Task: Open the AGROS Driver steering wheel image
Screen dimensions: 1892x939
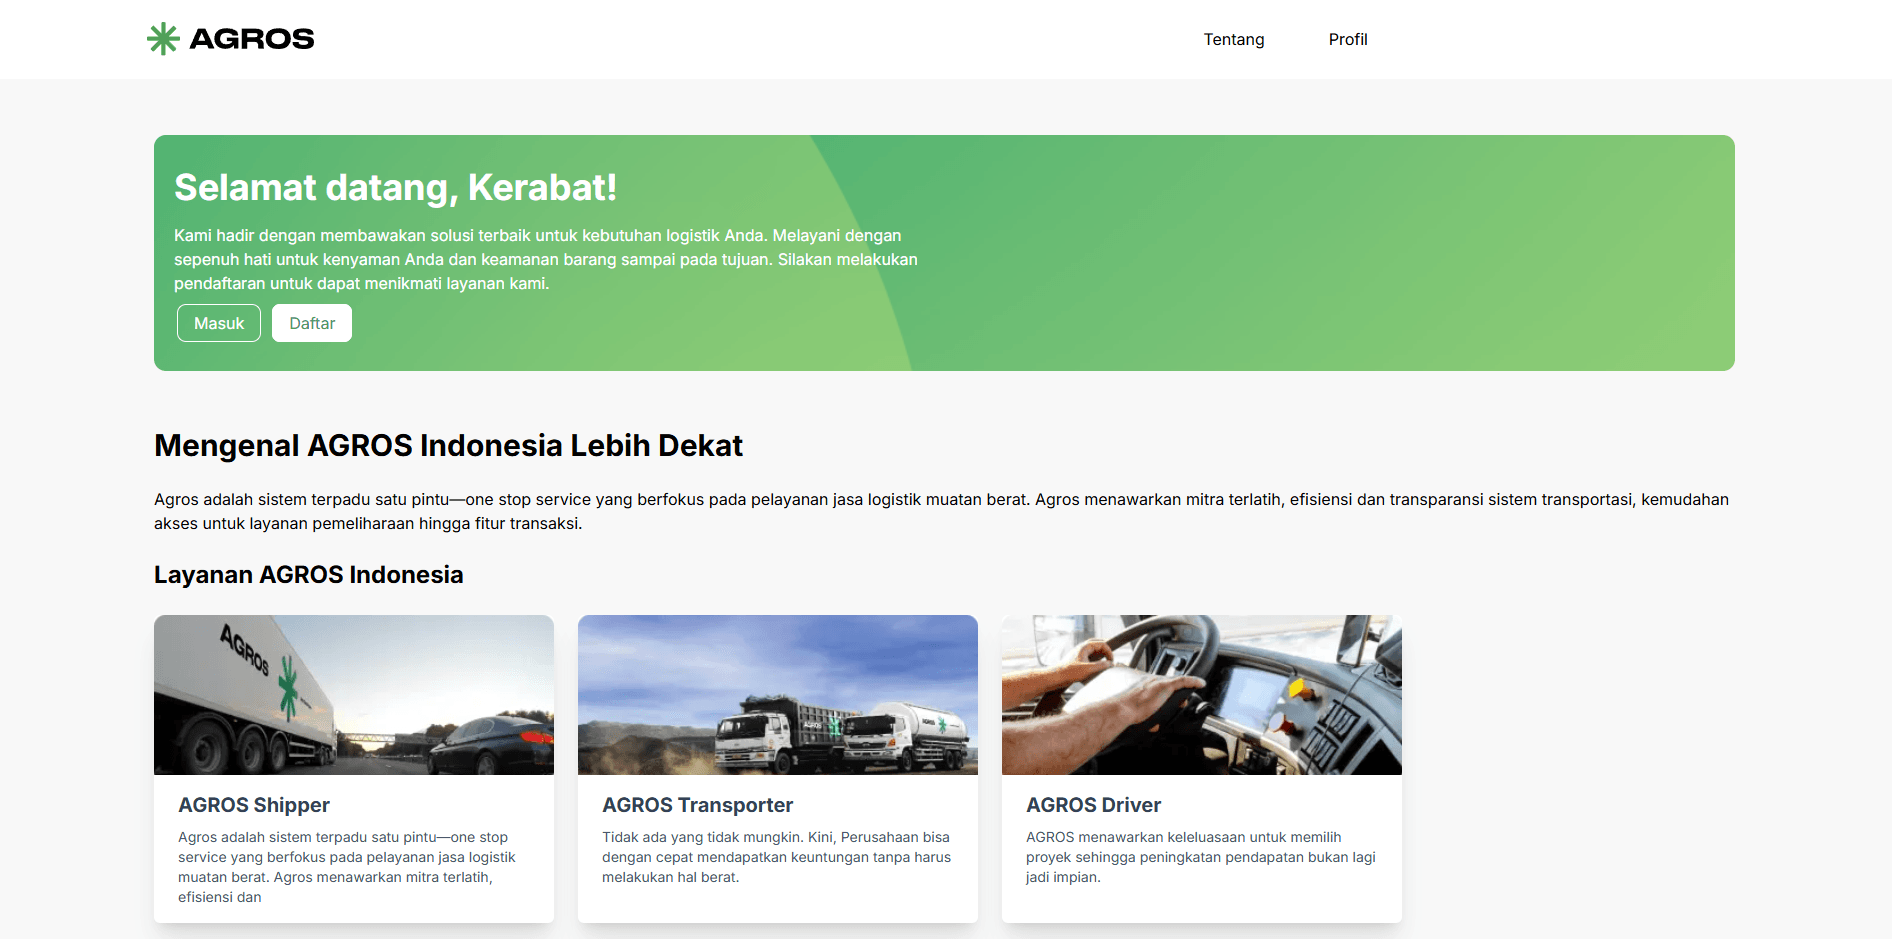Action: [x=1201, y=695]
